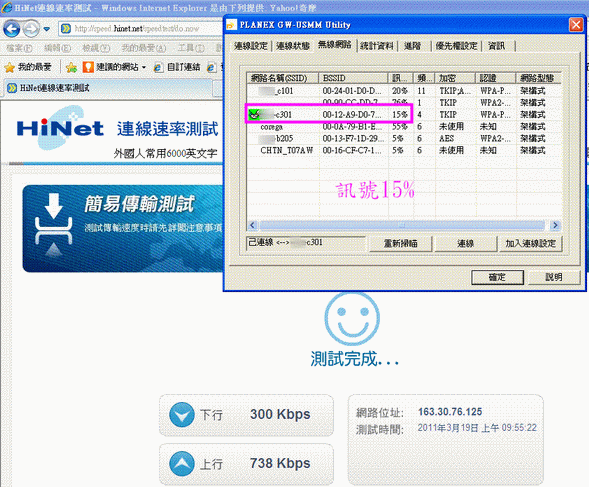Close the PLANEX GW-USMM Utility window

576,25
